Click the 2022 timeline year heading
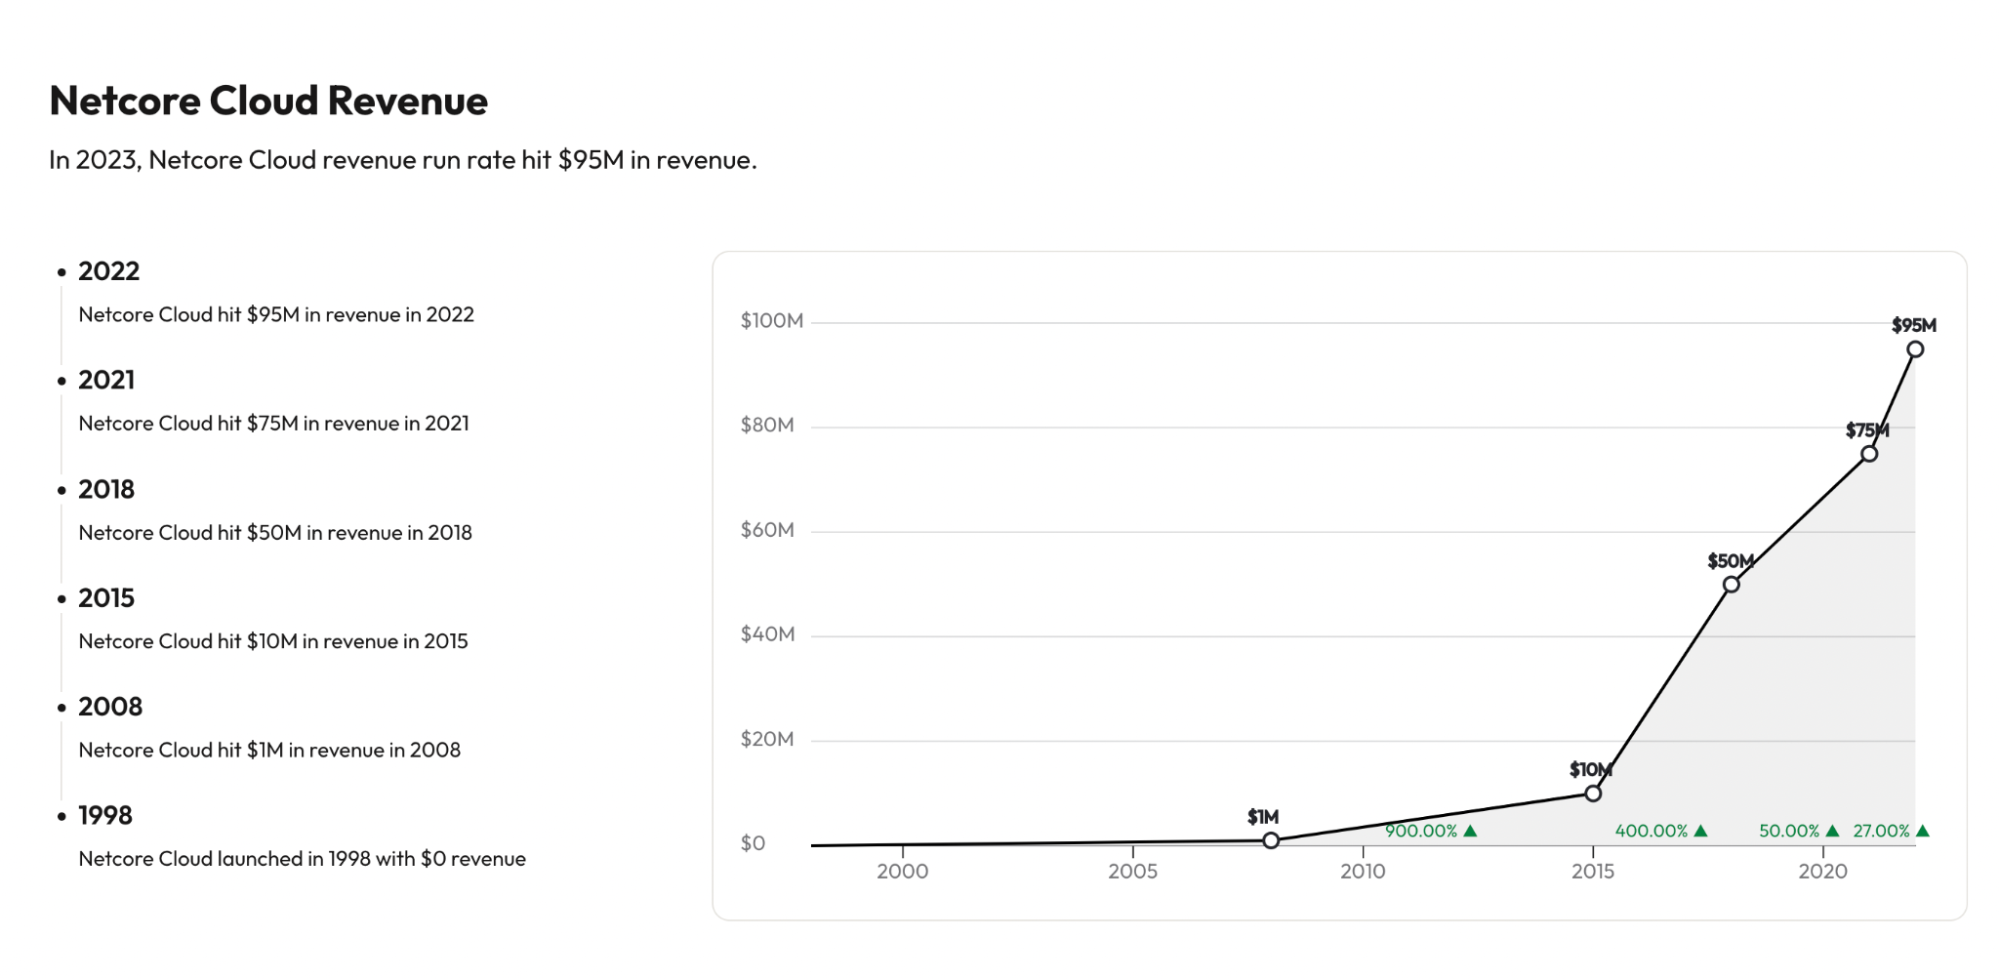Screen dimensions: 1999x980 [x=109, y=271]
